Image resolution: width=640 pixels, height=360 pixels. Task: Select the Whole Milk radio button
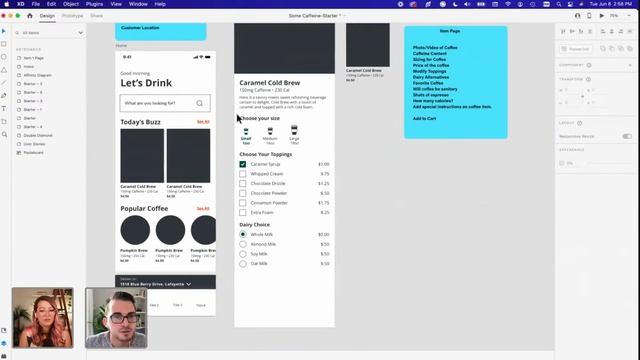pyautogui.click(x=243, y=234)
